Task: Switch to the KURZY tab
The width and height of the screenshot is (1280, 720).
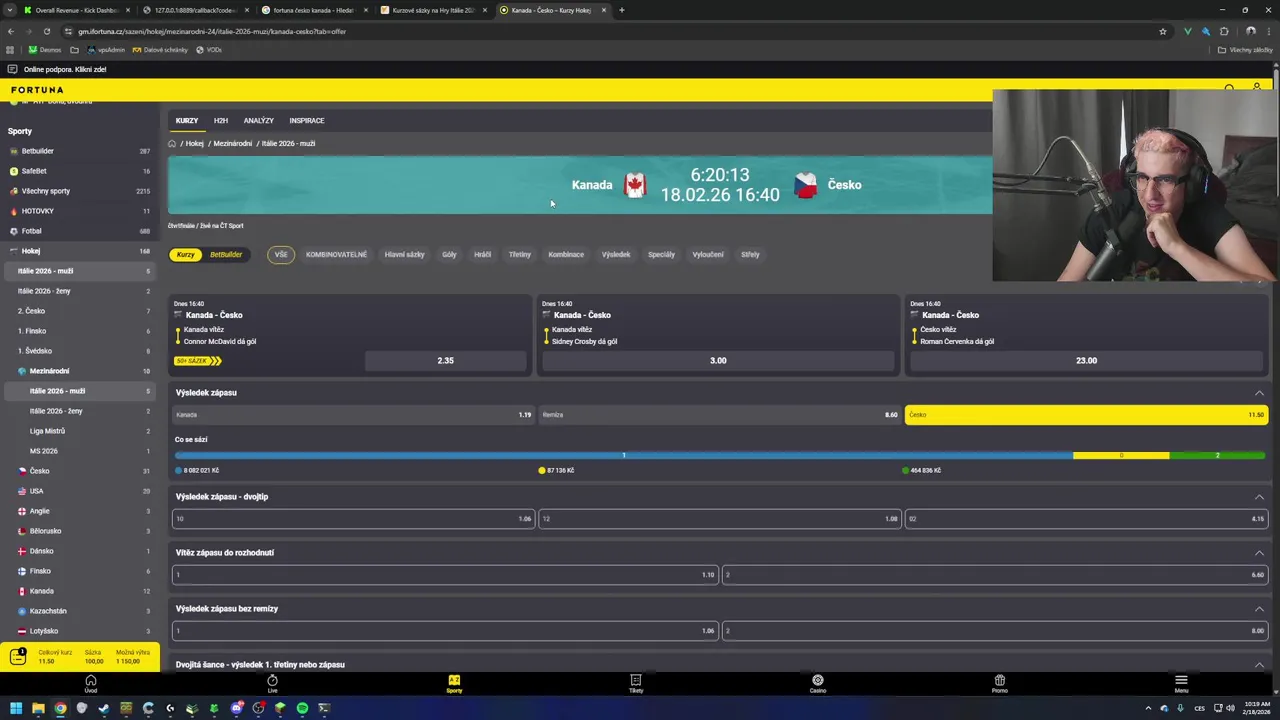Action: click(x=187, y=121)
